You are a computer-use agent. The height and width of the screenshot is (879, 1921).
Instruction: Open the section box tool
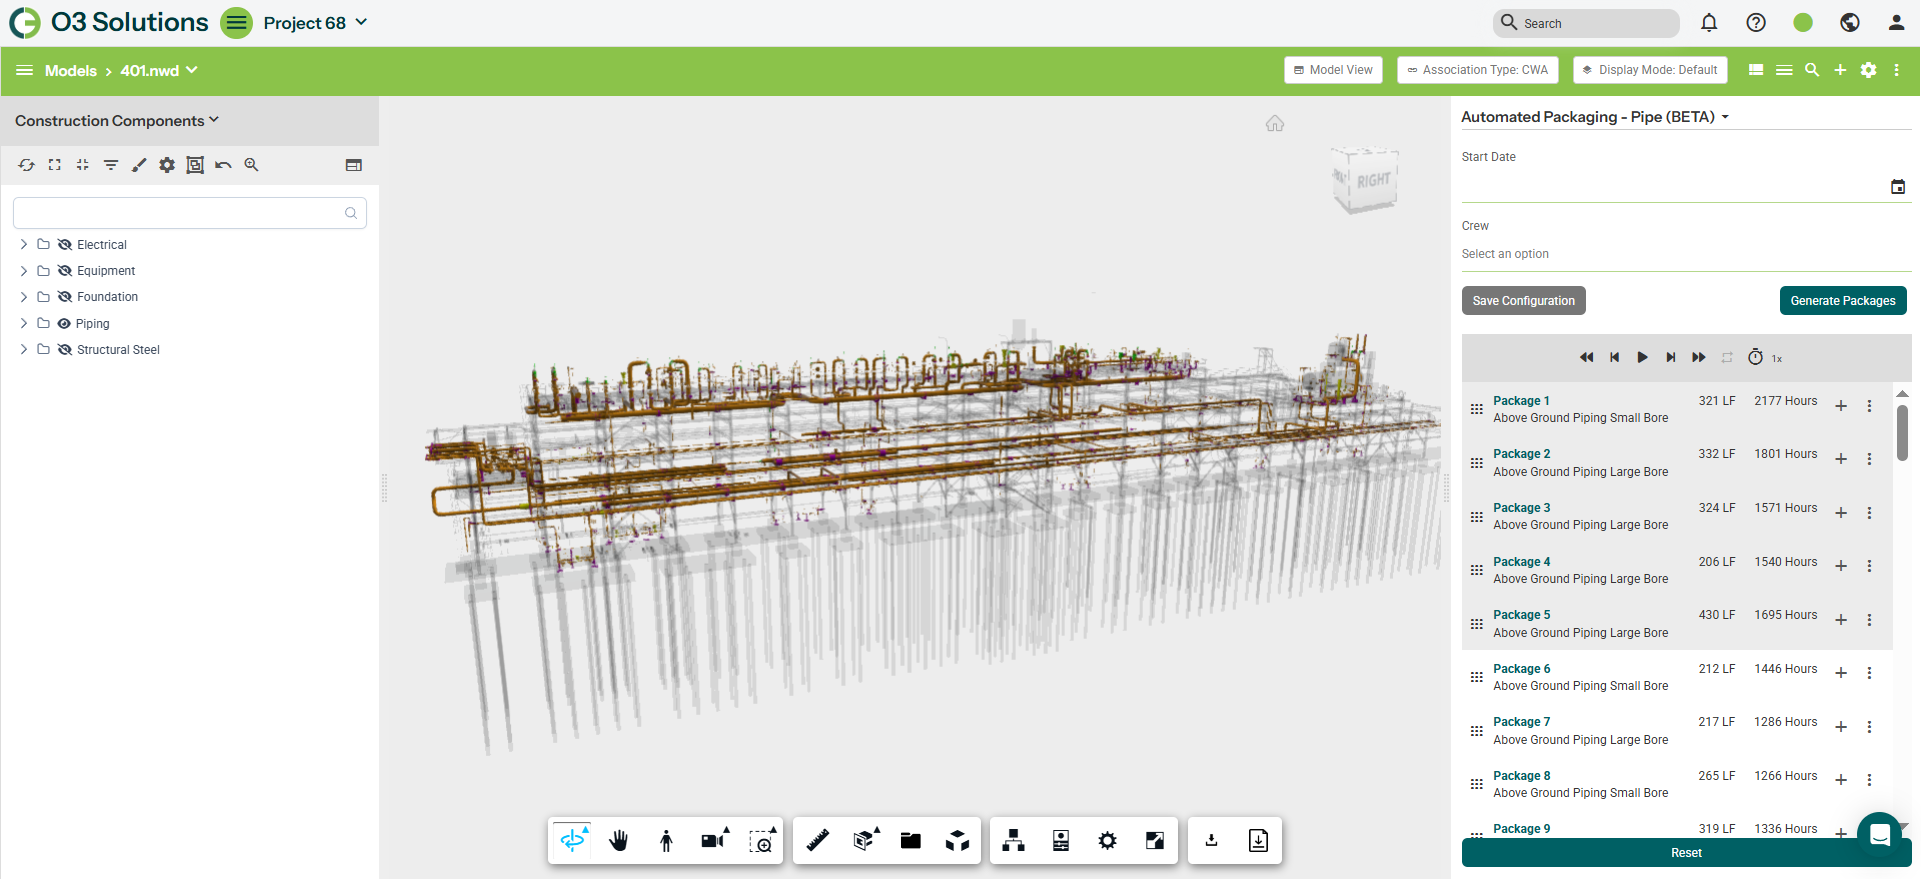pos(865,840)
